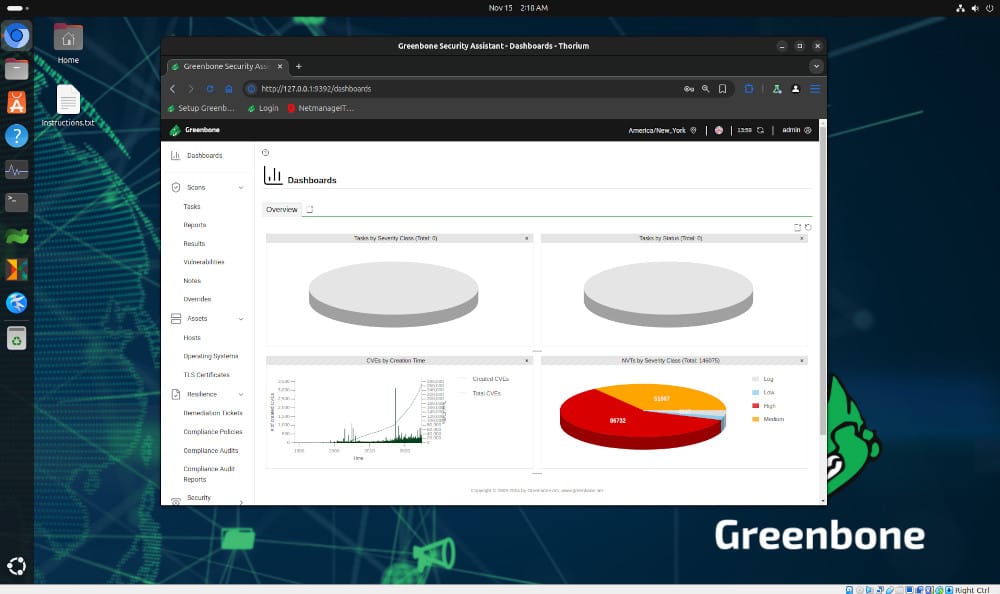1000x594 pixels.
Task: Toggle the Log severity legend entry
Action: click(x=767, y=380)
